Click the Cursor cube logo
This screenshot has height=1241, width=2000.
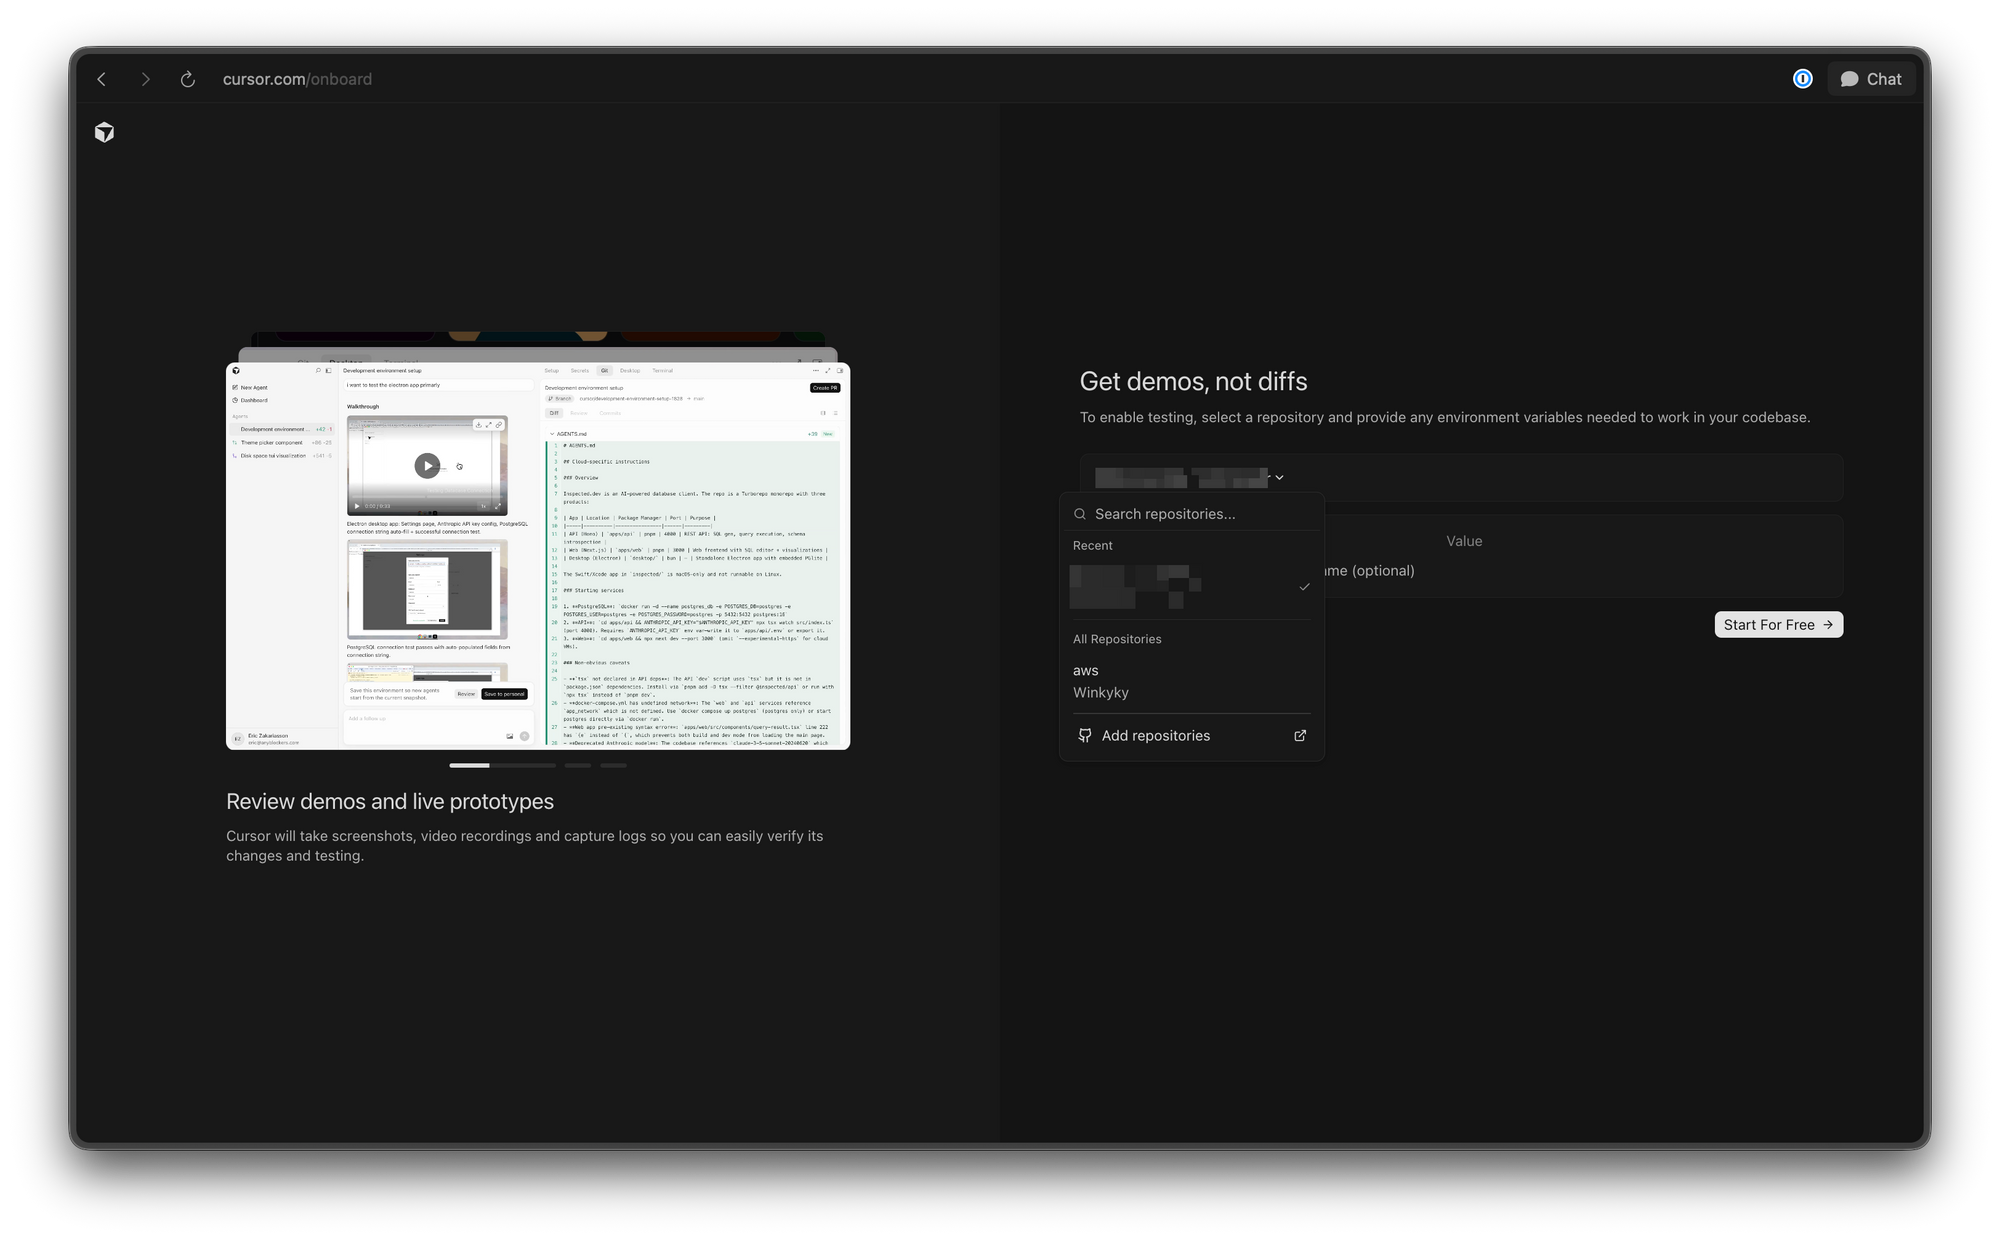104,132
